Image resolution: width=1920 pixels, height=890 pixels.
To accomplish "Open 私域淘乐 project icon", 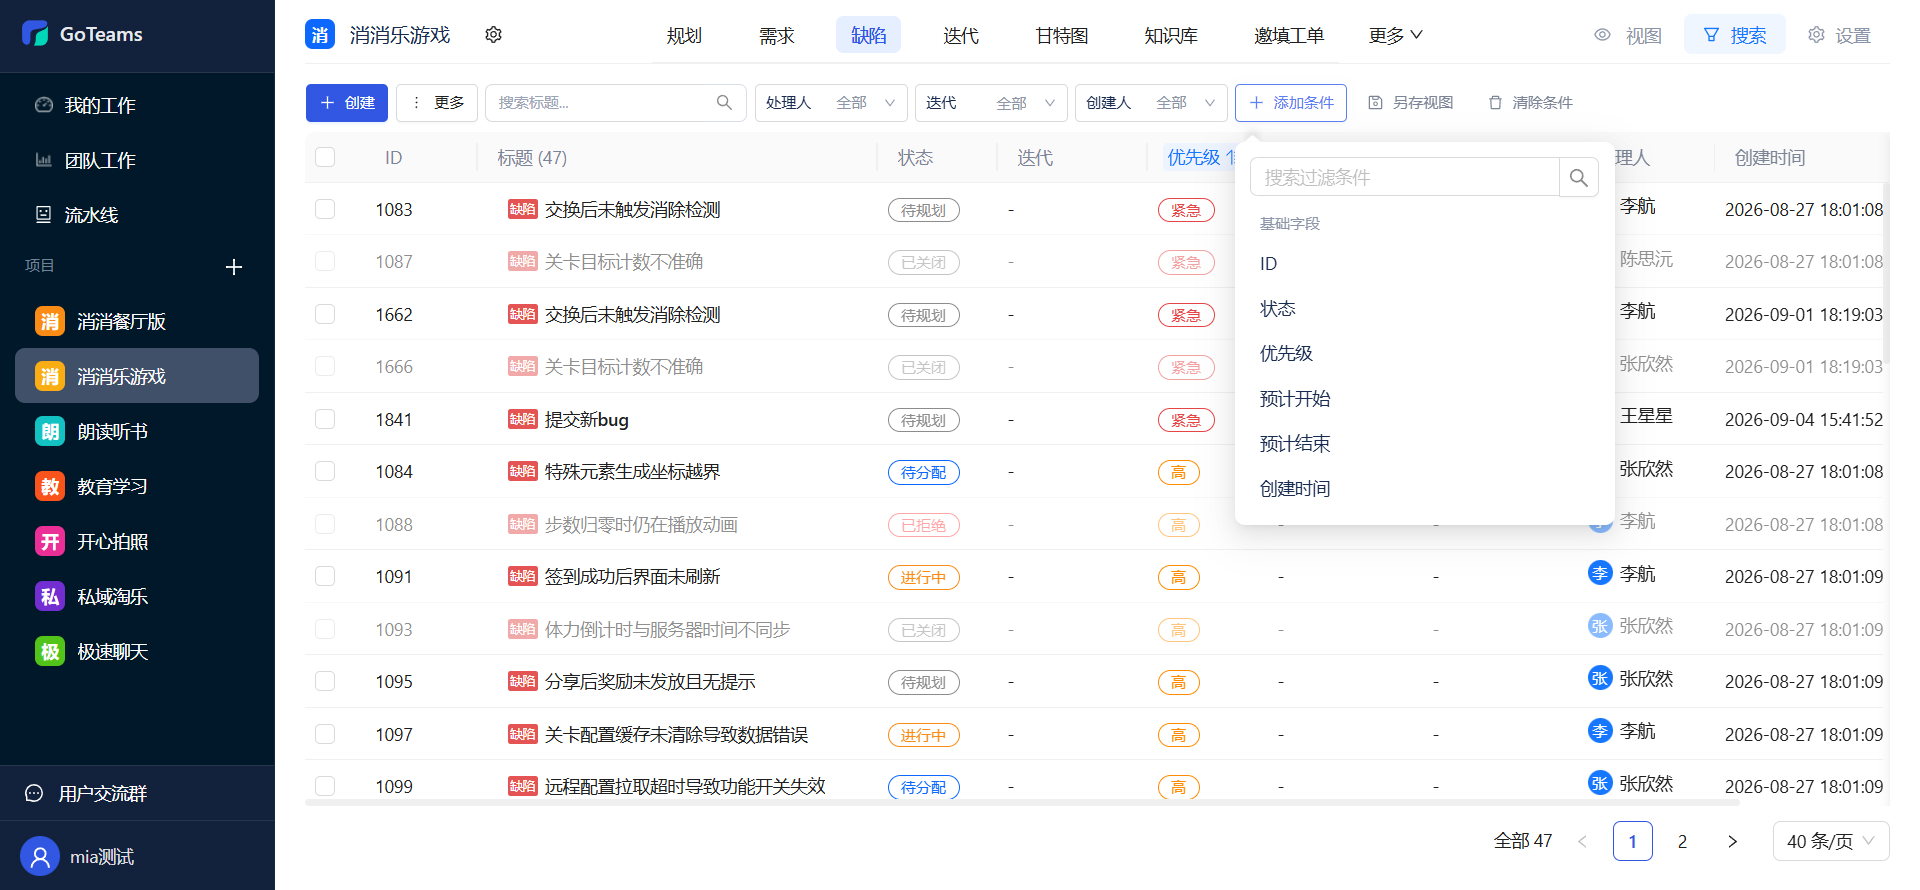I will coord(50,596).
